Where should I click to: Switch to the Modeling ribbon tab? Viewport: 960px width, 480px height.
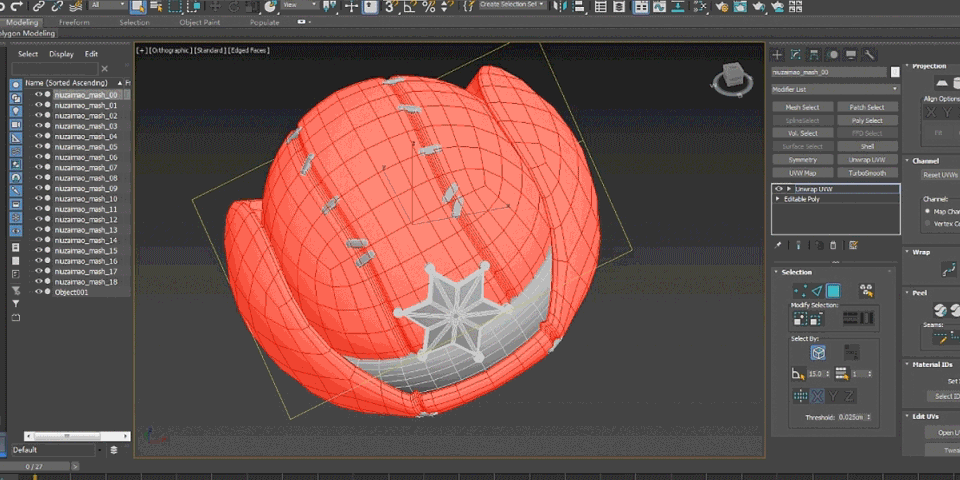click(22, 23)
